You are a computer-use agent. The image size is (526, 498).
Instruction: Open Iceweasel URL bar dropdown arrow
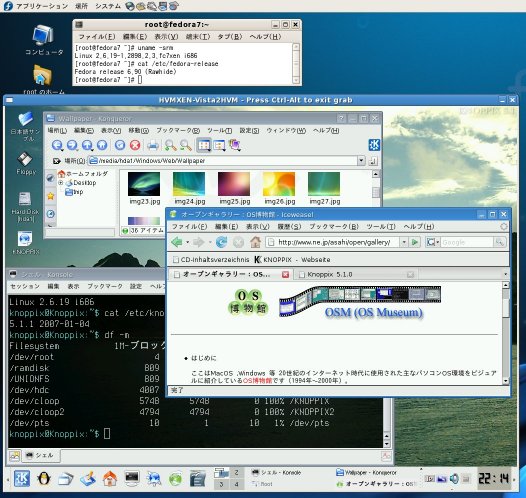pos(404,242)
